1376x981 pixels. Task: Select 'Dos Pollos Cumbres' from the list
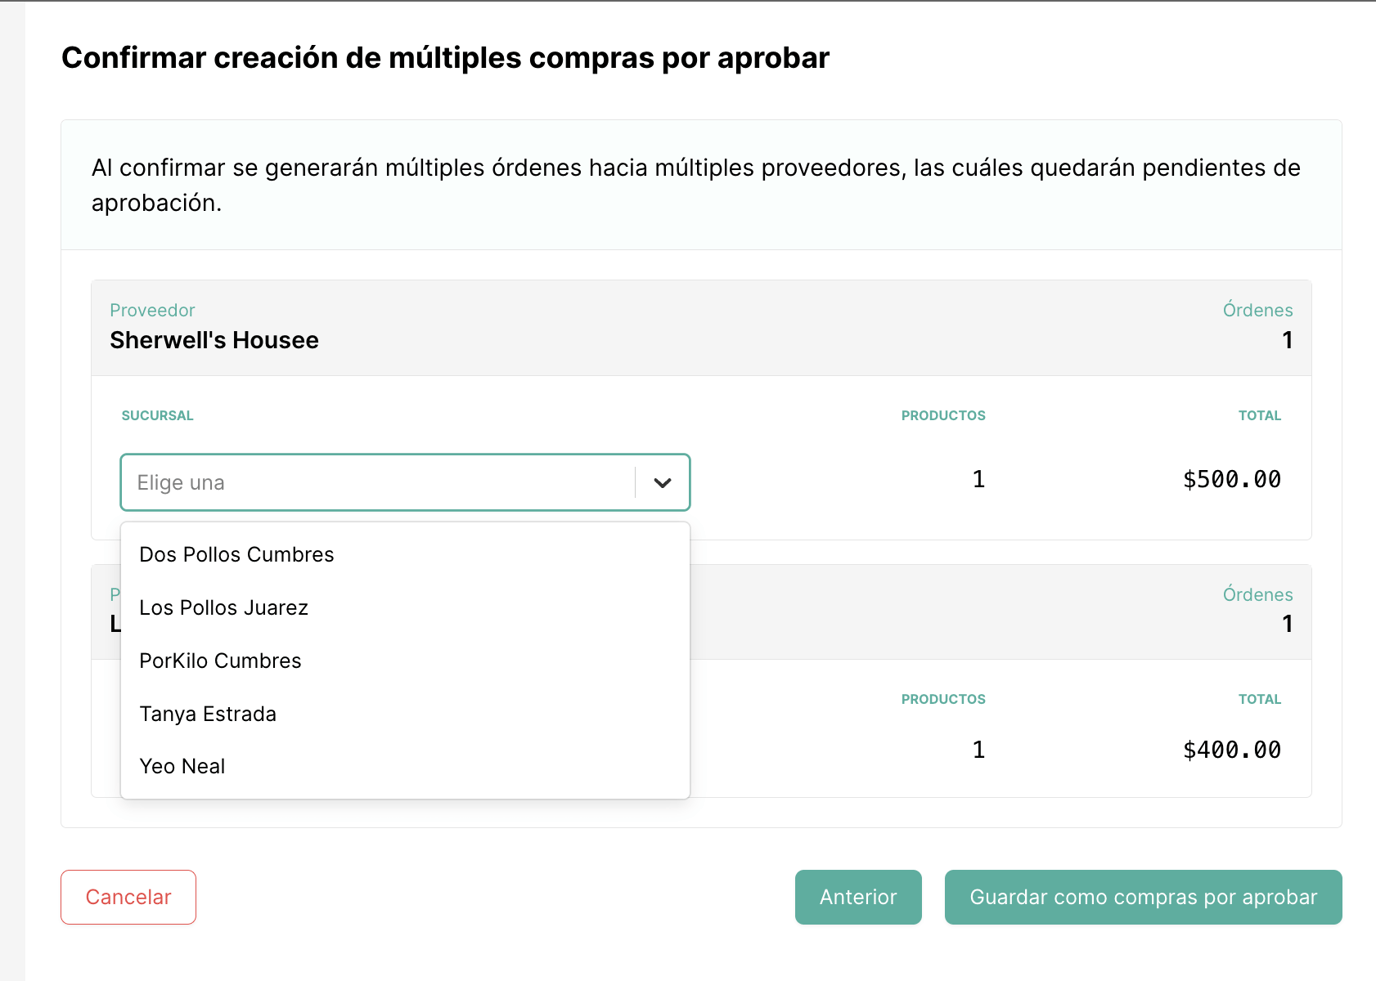[x=237, y=555]
